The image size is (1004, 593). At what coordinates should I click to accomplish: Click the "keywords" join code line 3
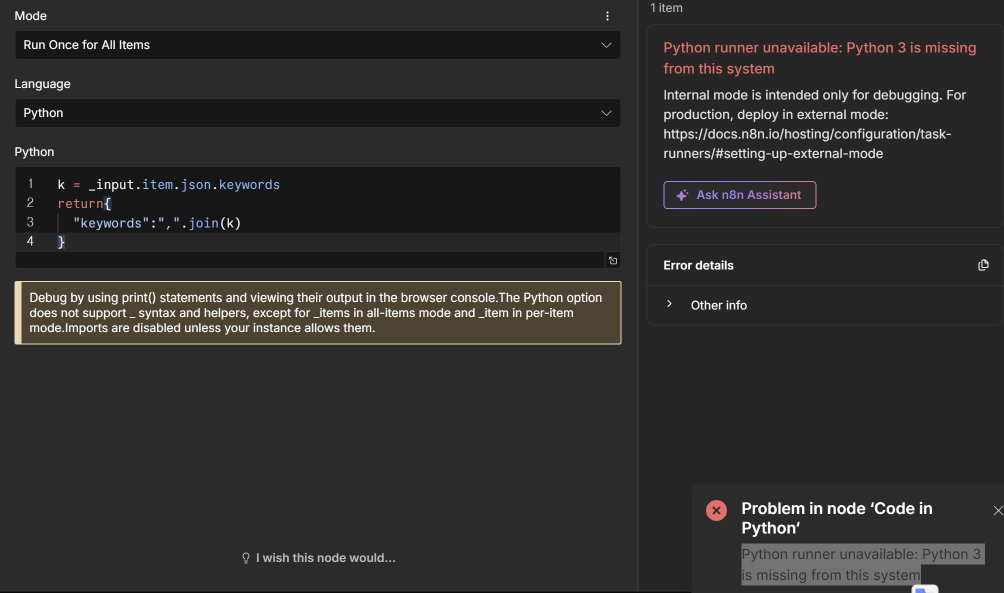point(157,223)
